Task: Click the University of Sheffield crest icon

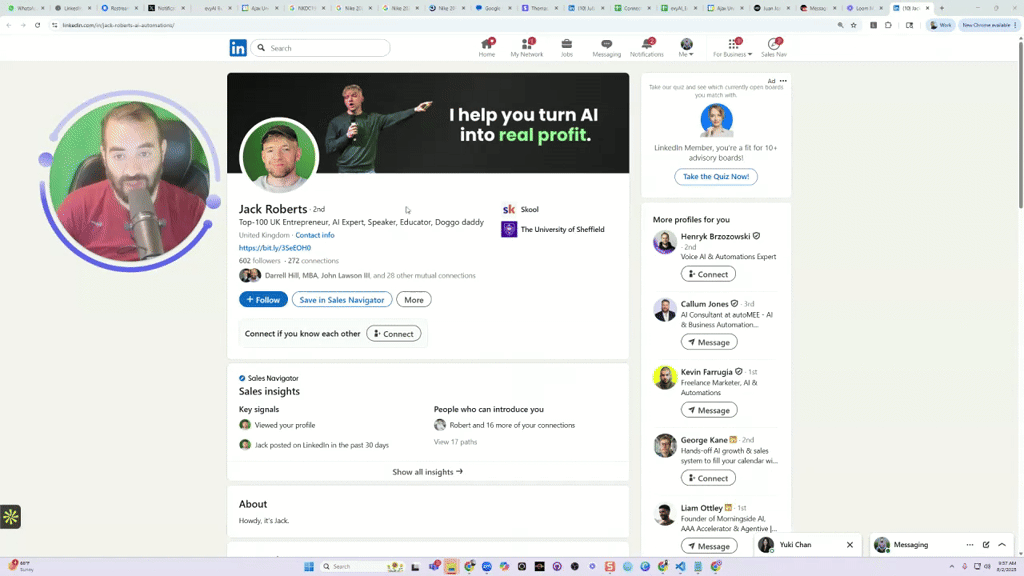Action: point(509,229)
